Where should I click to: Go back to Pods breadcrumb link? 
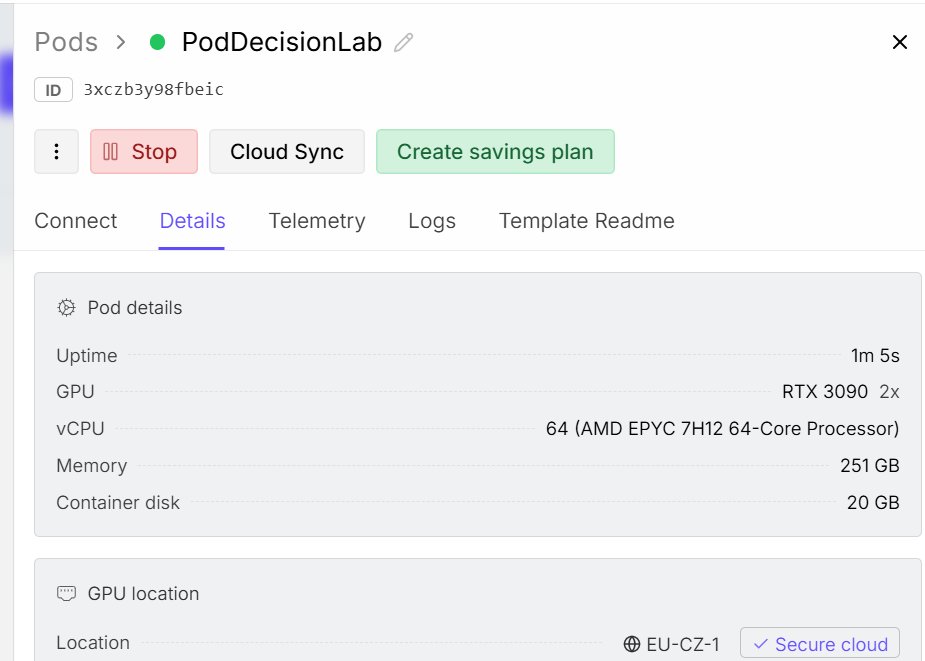coord(66,42)
